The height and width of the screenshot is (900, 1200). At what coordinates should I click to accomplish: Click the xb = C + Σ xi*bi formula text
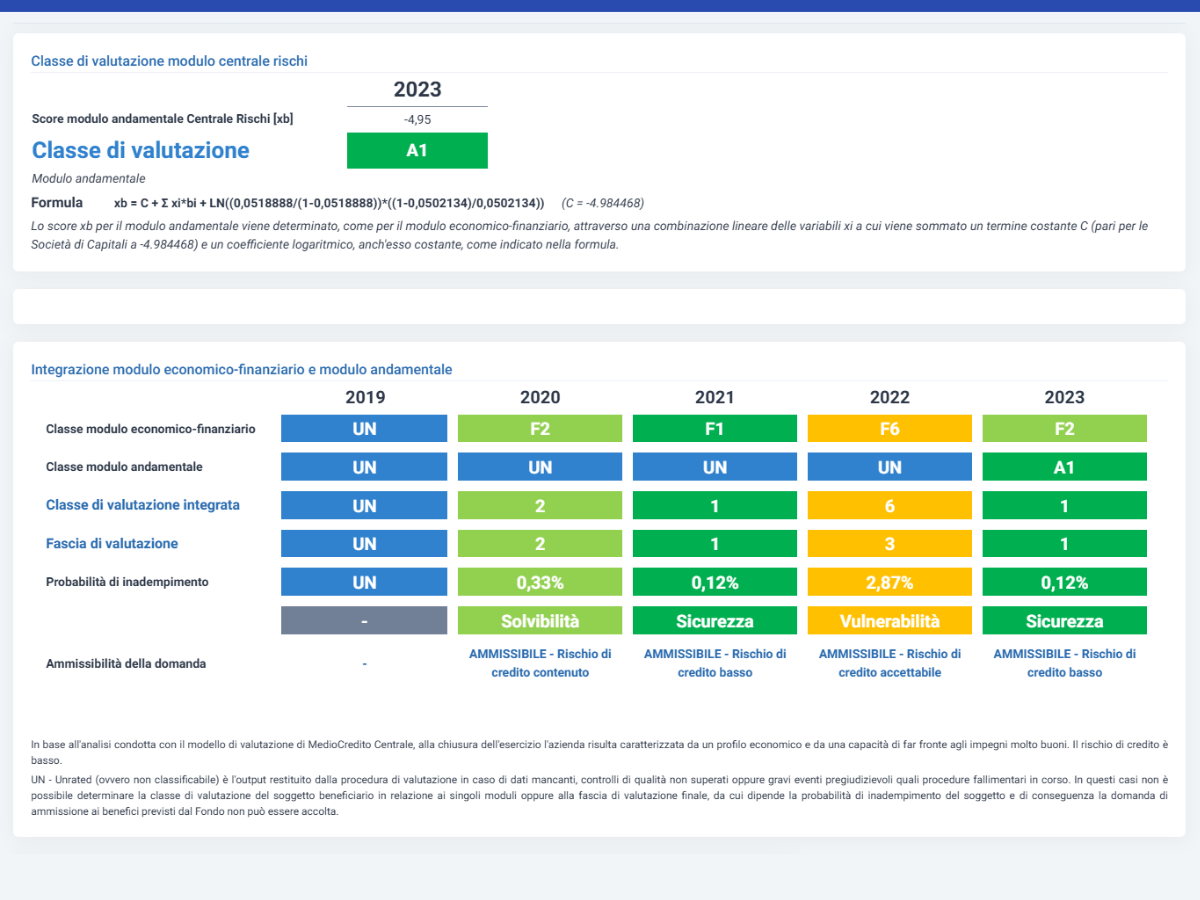[329, 203]
